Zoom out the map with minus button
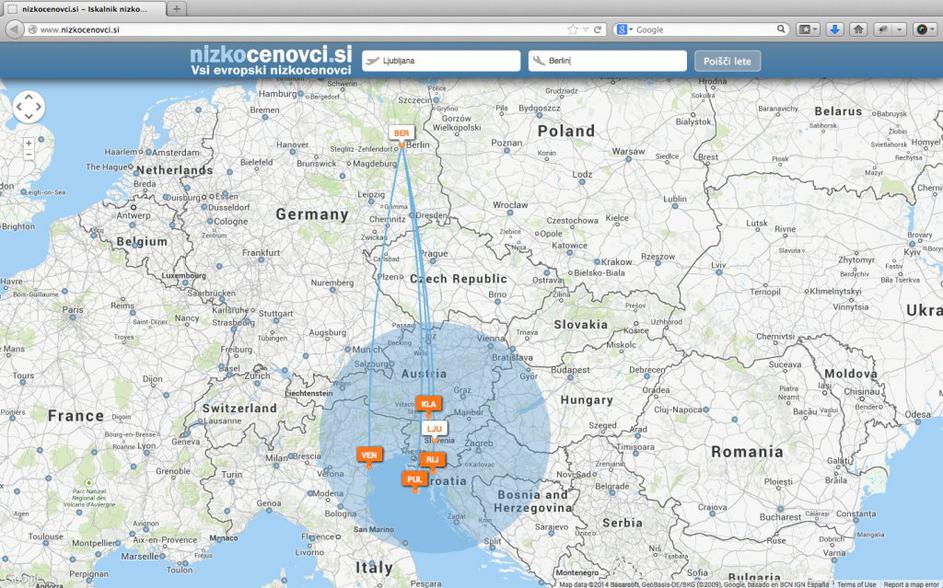Screen dimensions: 943x588 tap(28, 155)
